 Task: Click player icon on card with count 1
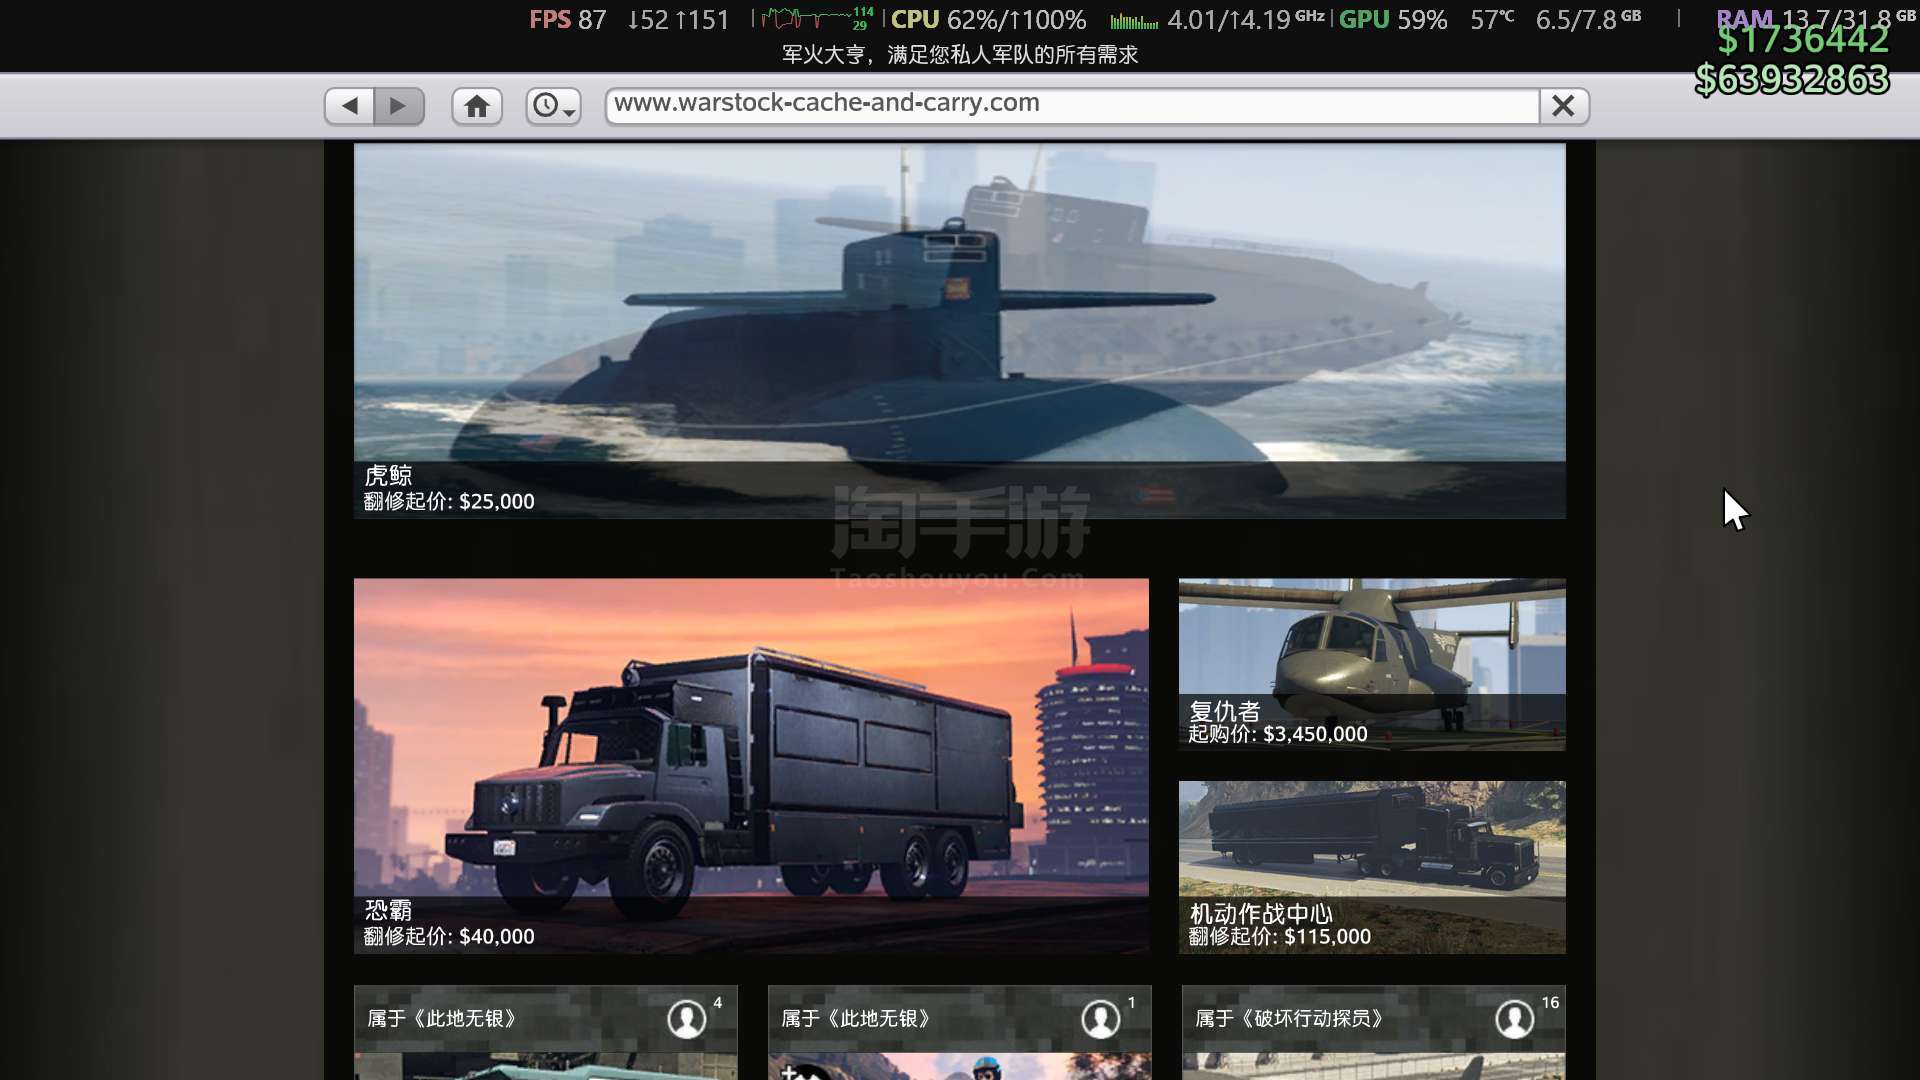[x=1101, y=1019]
